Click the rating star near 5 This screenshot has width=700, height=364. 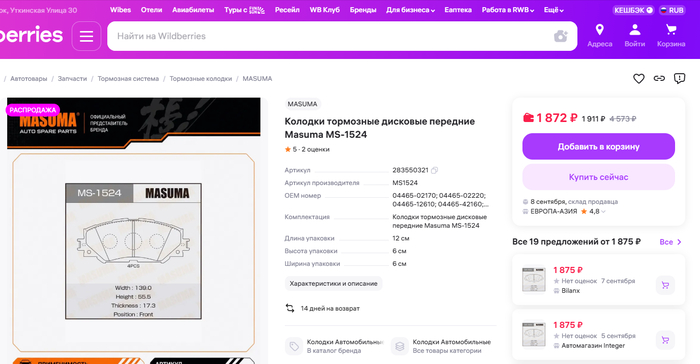tap(288, 149)
